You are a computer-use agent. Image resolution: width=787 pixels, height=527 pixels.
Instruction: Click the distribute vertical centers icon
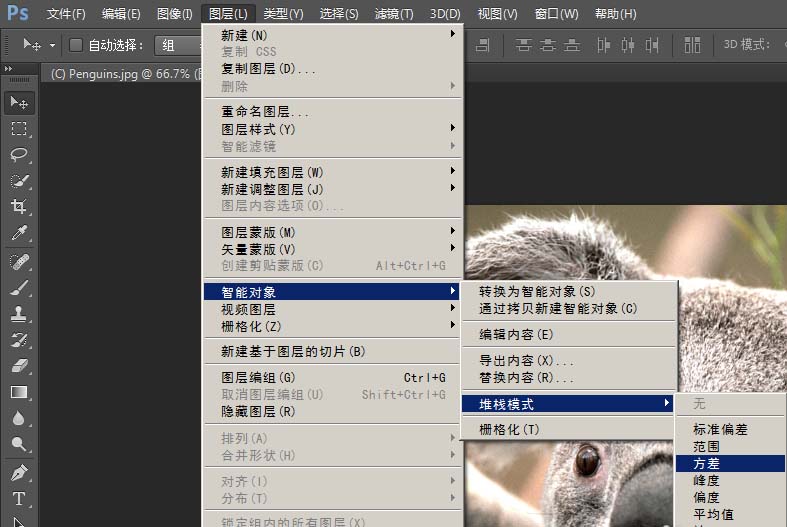(x=548, y=45)
